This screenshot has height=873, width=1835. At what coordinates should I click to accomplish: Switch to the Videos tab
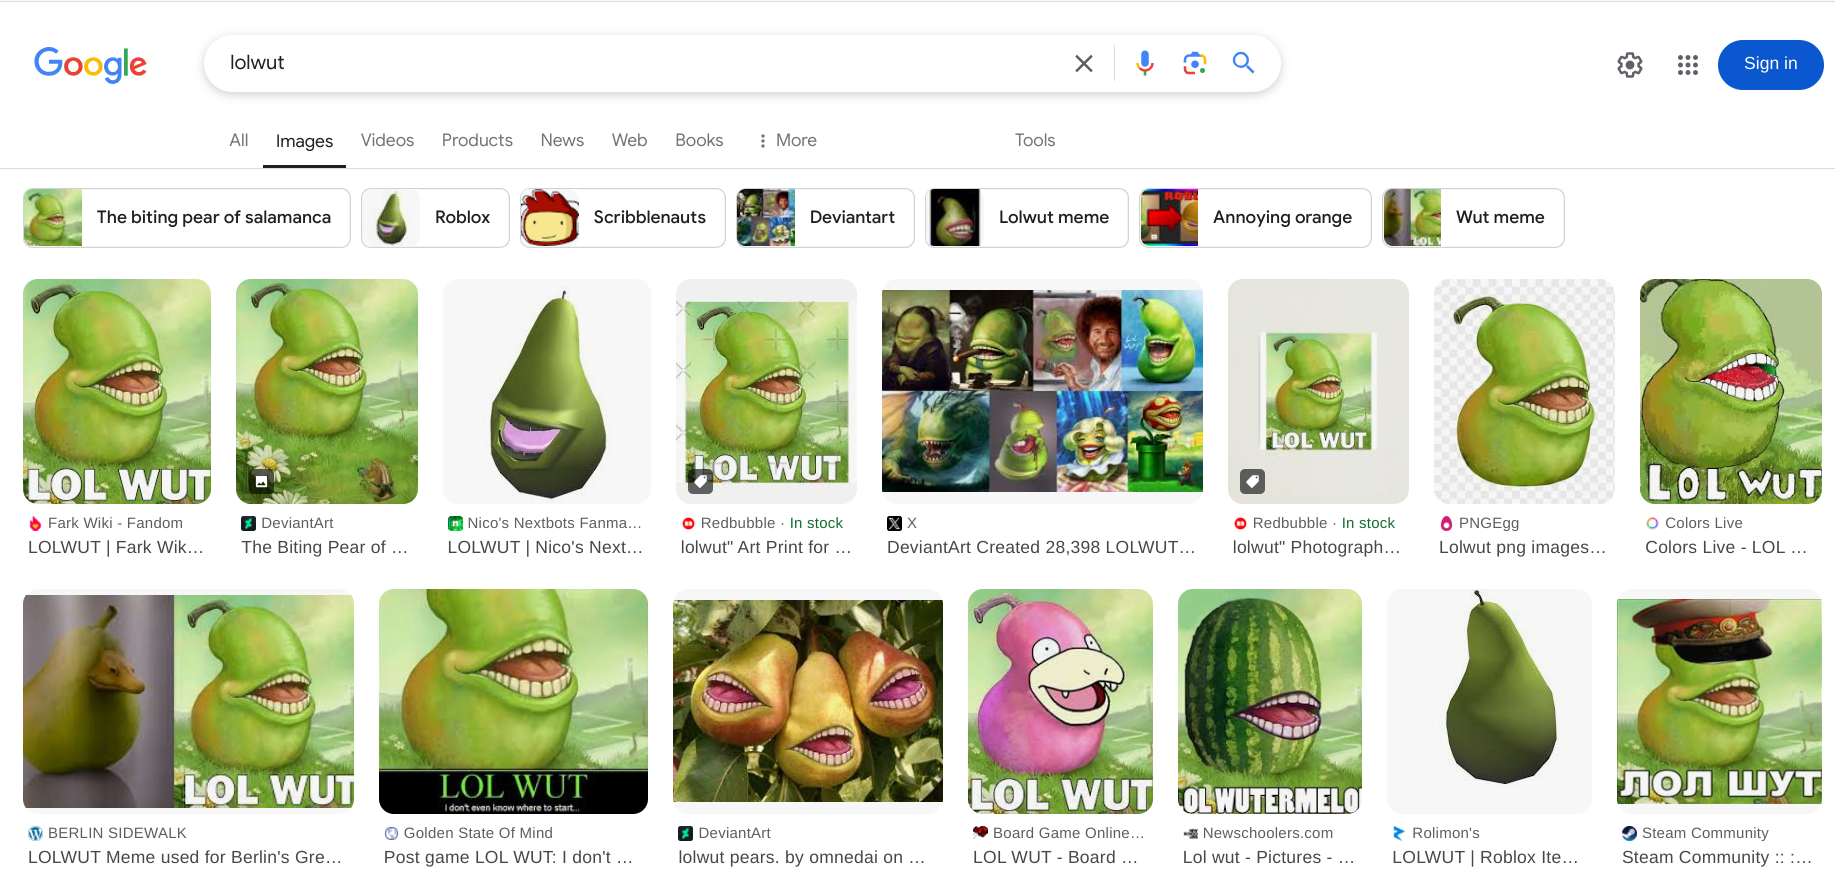coord(387,140)
